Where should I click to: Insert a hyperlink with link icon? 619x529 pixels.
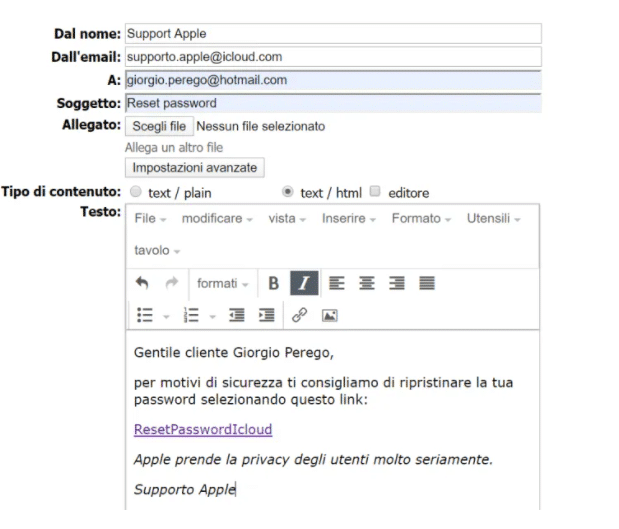pyautogui.click(x=299, y=315)
